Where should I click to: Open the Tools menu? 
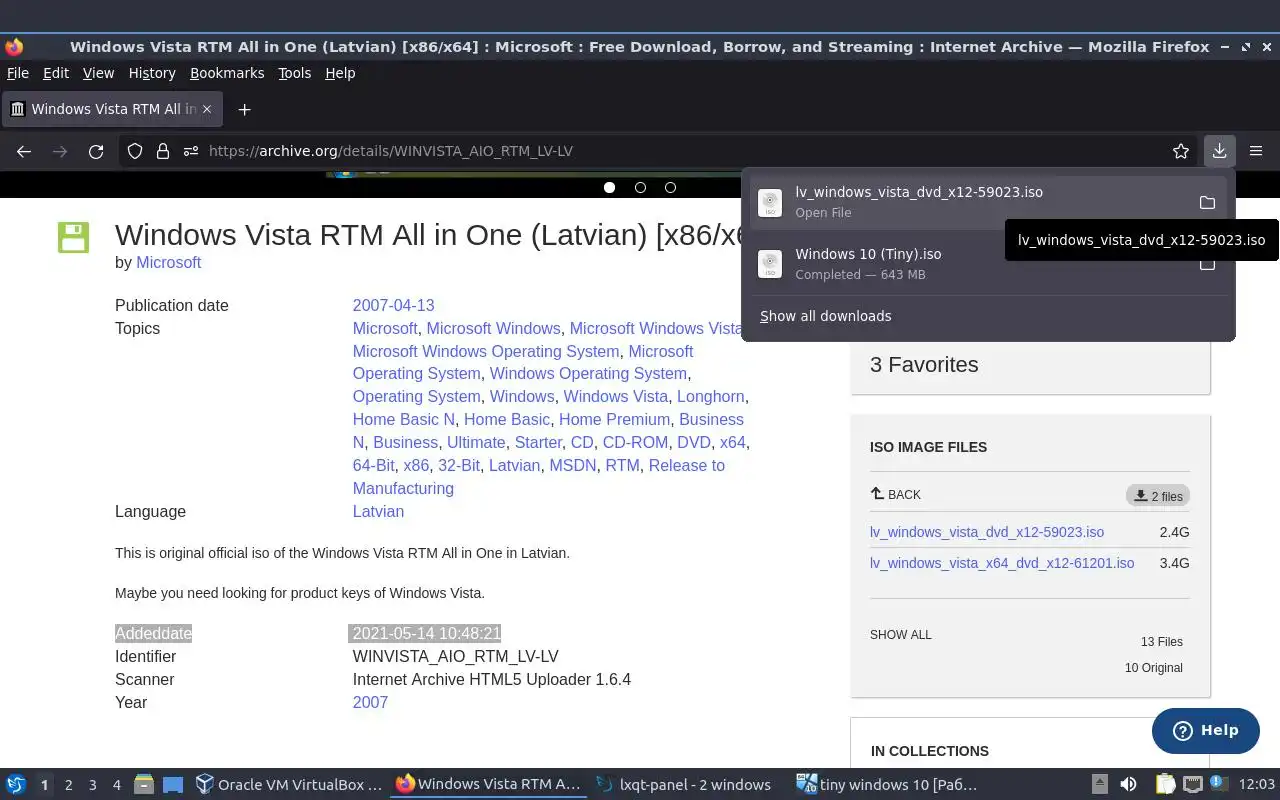pos(294,73)
